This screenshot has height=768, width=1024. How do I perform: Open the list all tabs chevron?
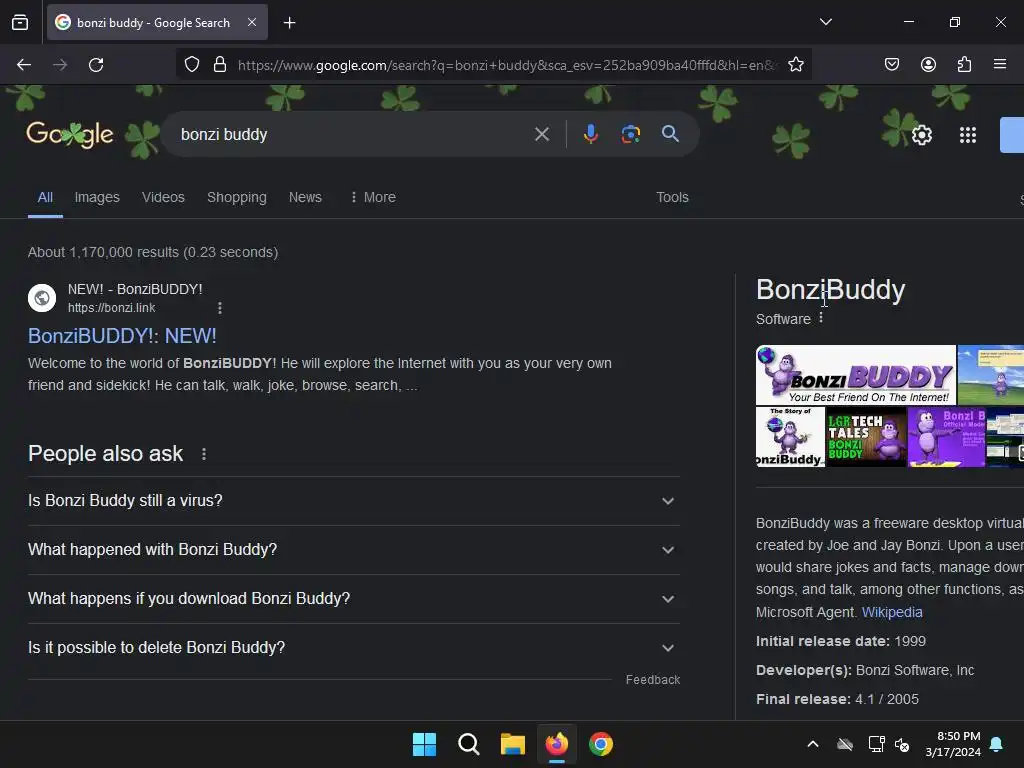(826, 22)
